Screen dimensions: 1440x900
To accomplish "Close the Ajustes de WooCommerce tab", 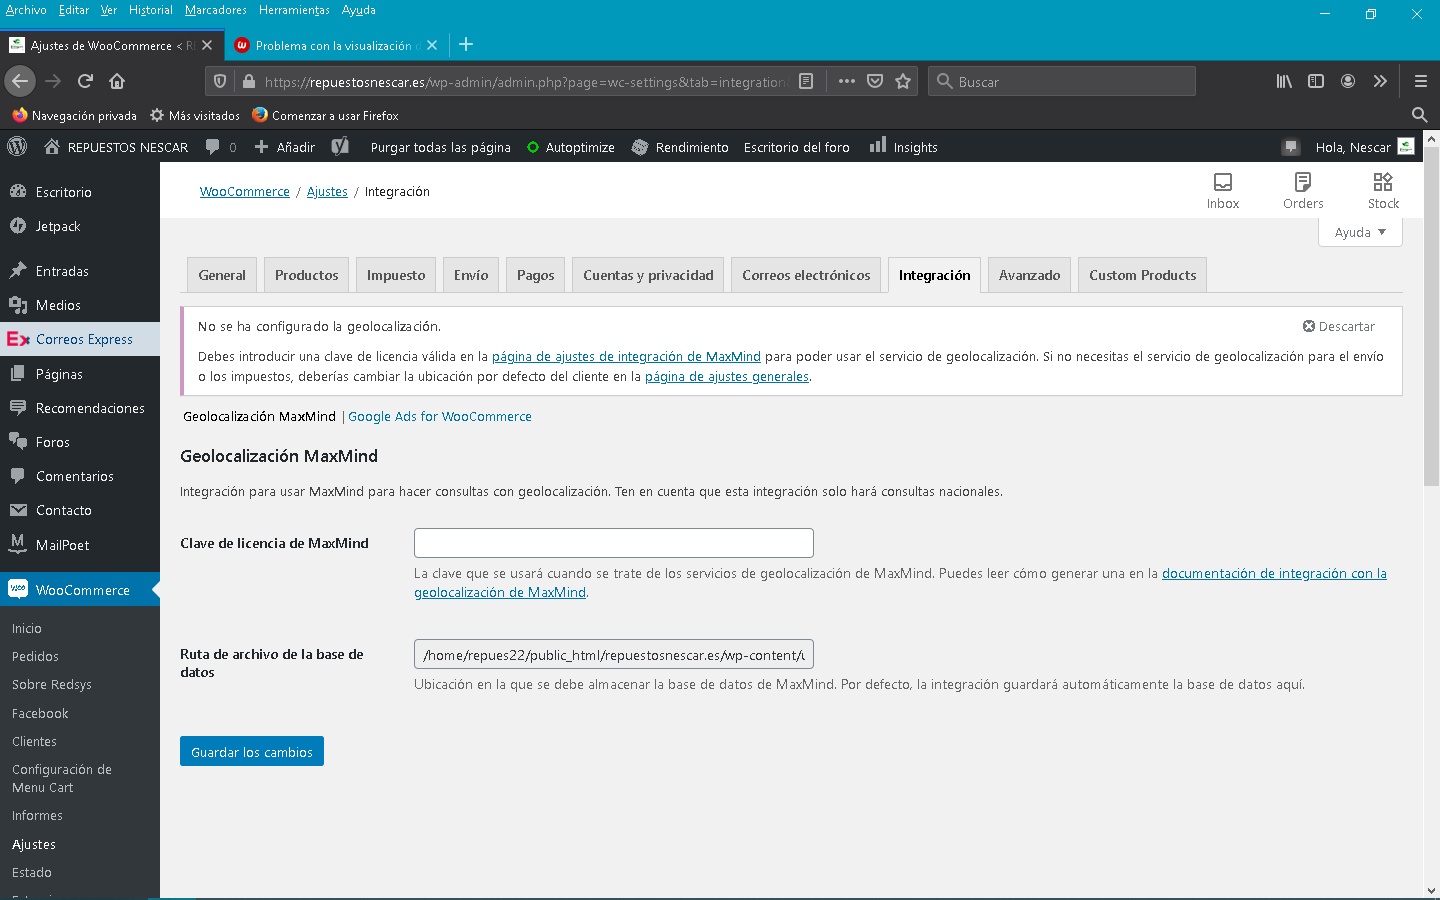I will 207,45.
